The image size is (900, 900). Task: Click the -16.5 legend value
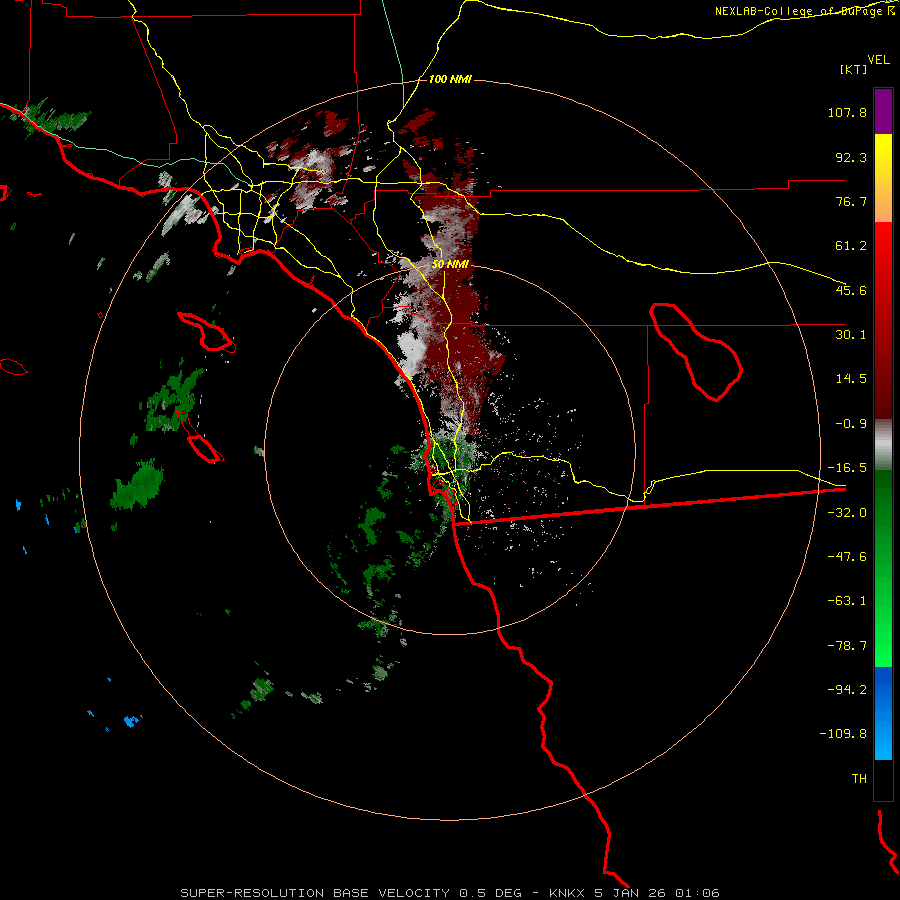coord(847,468)
